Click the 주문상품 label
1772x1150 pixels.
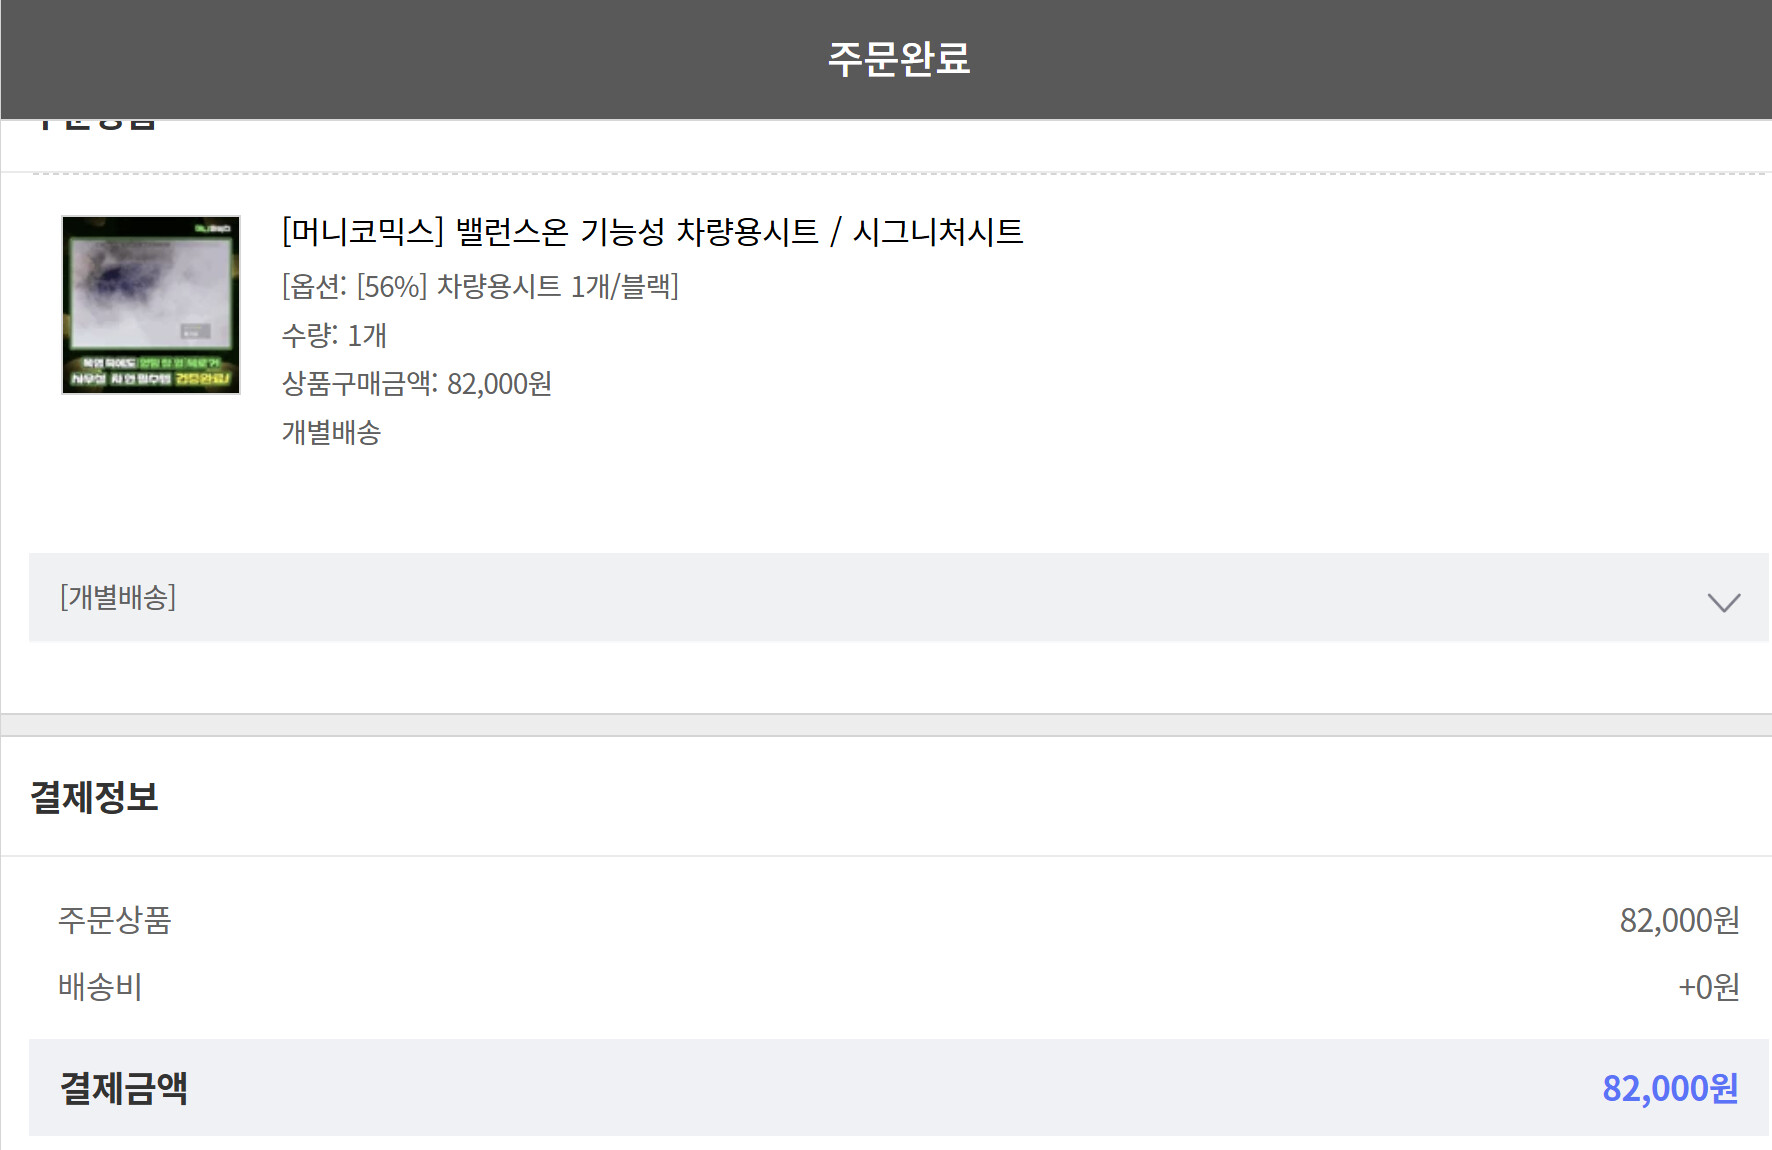point(114,920)
